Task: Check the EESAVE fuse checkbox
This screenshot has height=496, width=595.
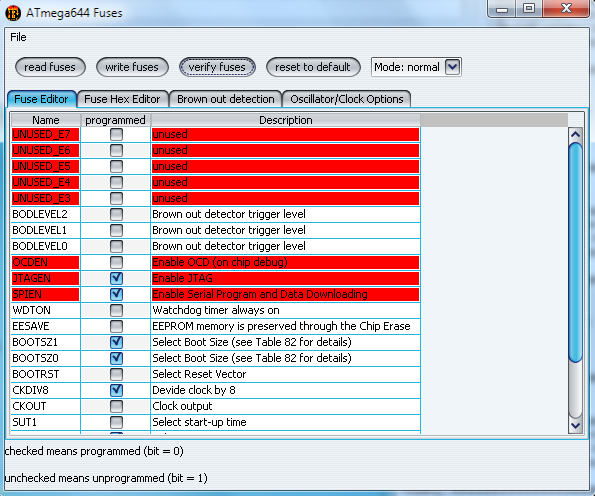Action: coord(116,326)
